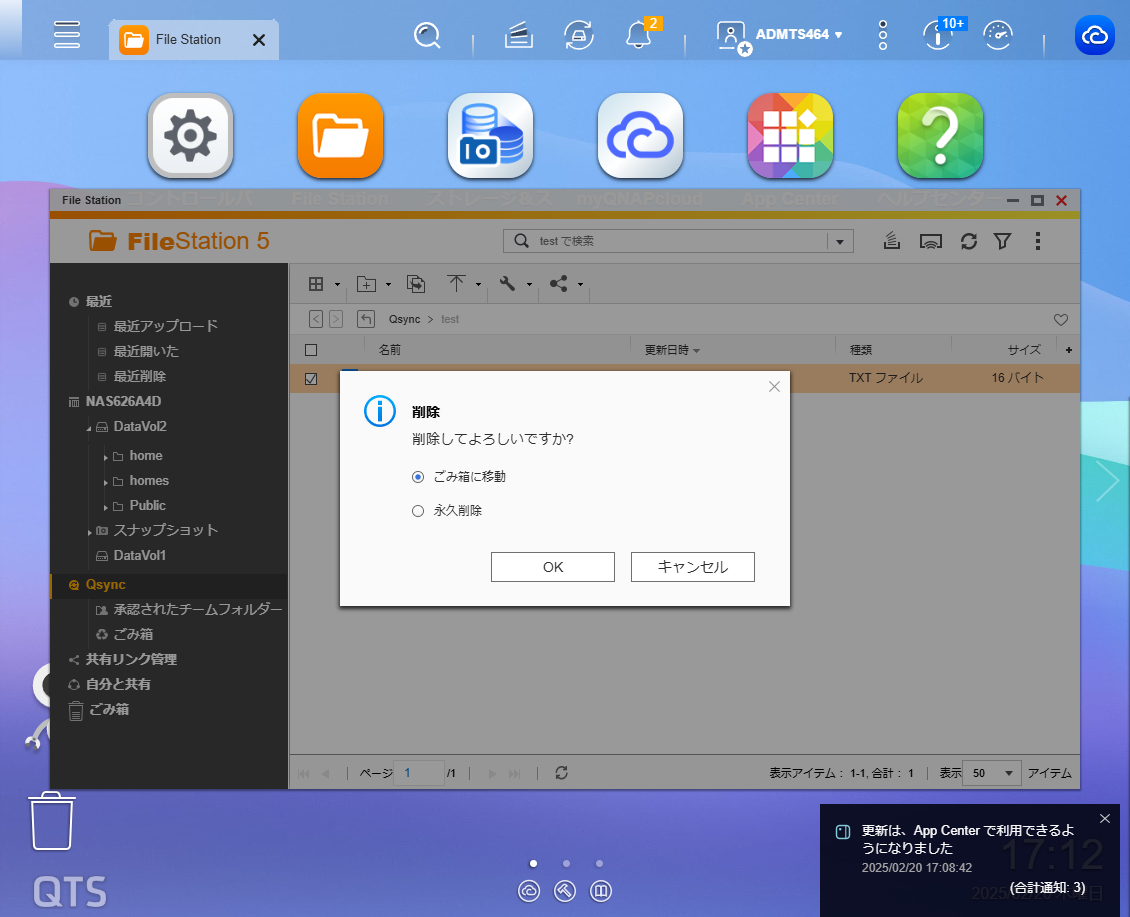
Task: Open the main hamburger menu
Action: [67, 35]
